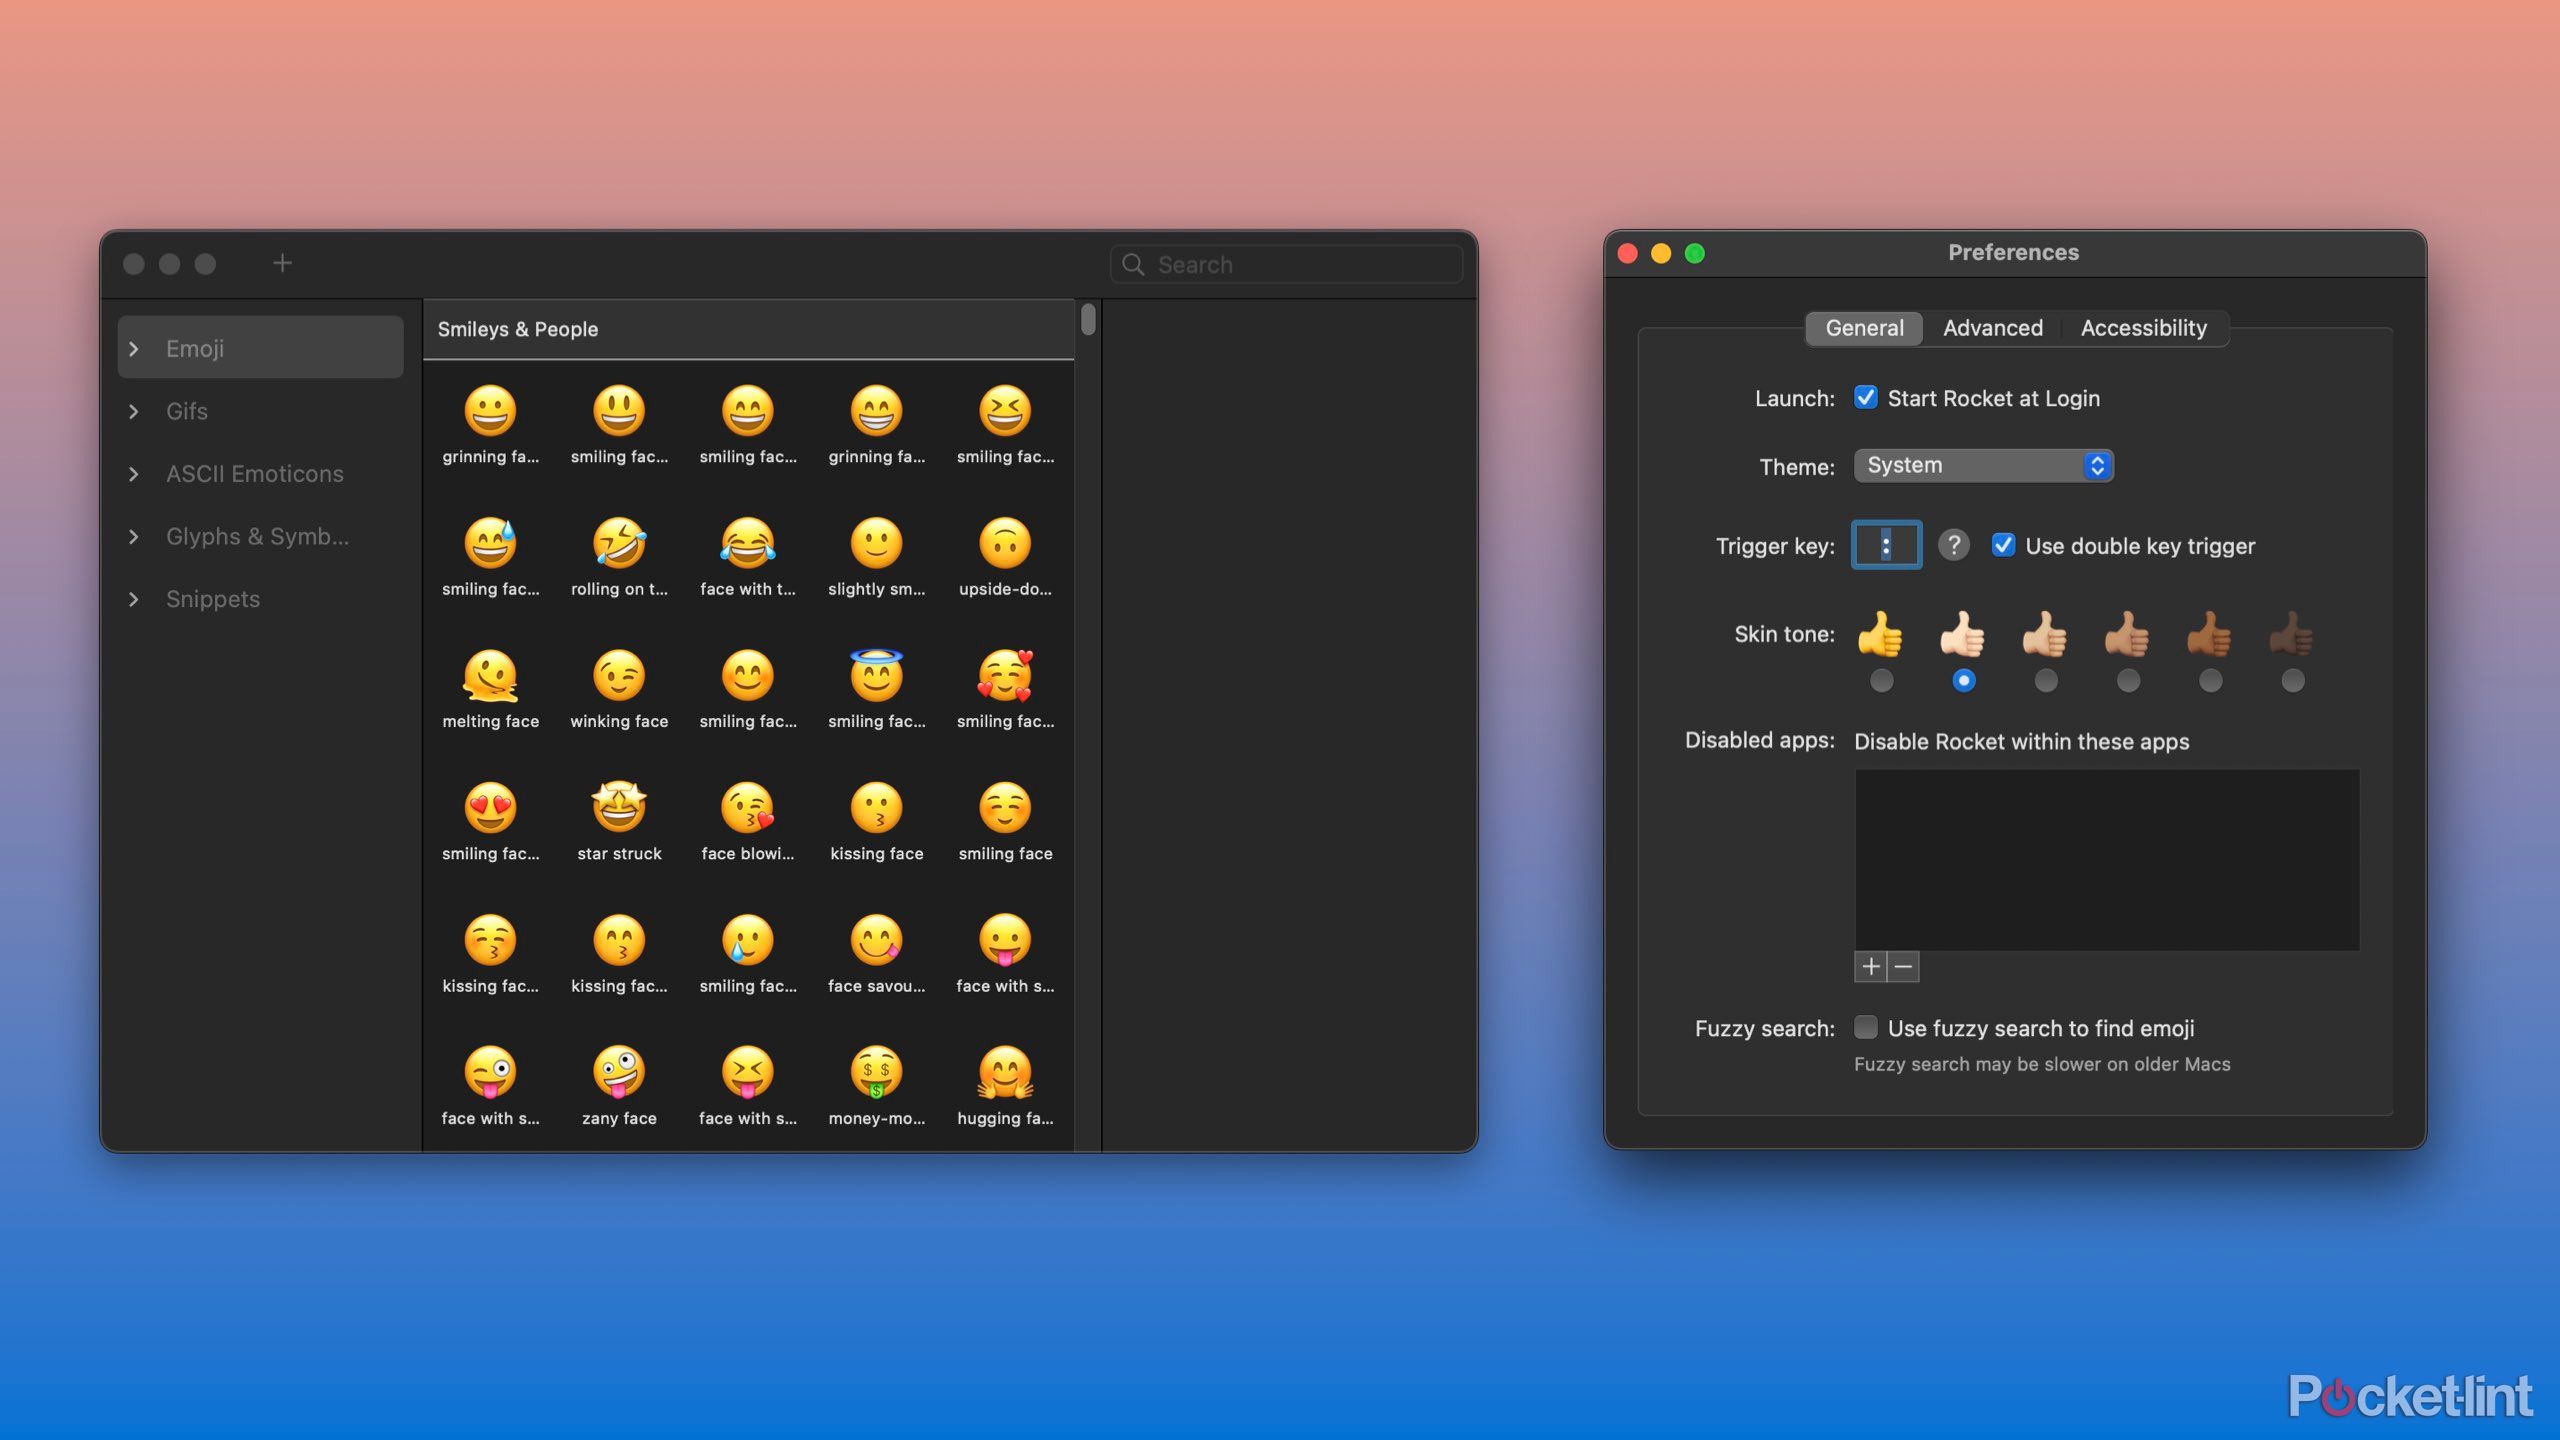This screenshot has height=1440, width=2560.
Task: Select the darkest skin tone radio button
Action: click(x=2293, y=681)
